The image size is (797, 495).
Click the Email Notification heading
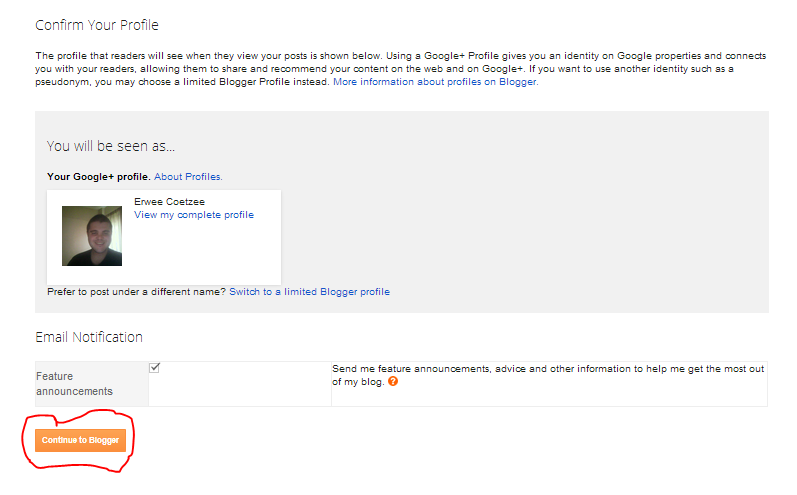click(89, 337)
